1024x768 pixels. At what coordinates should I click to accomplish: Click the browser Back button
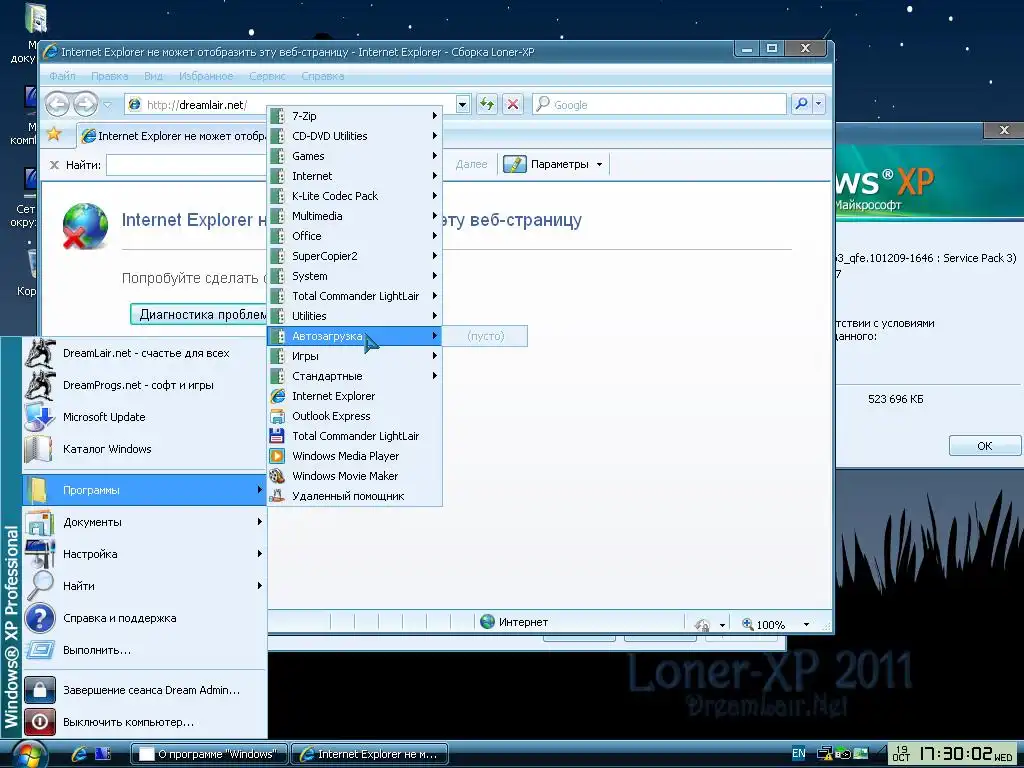[57, 104]
